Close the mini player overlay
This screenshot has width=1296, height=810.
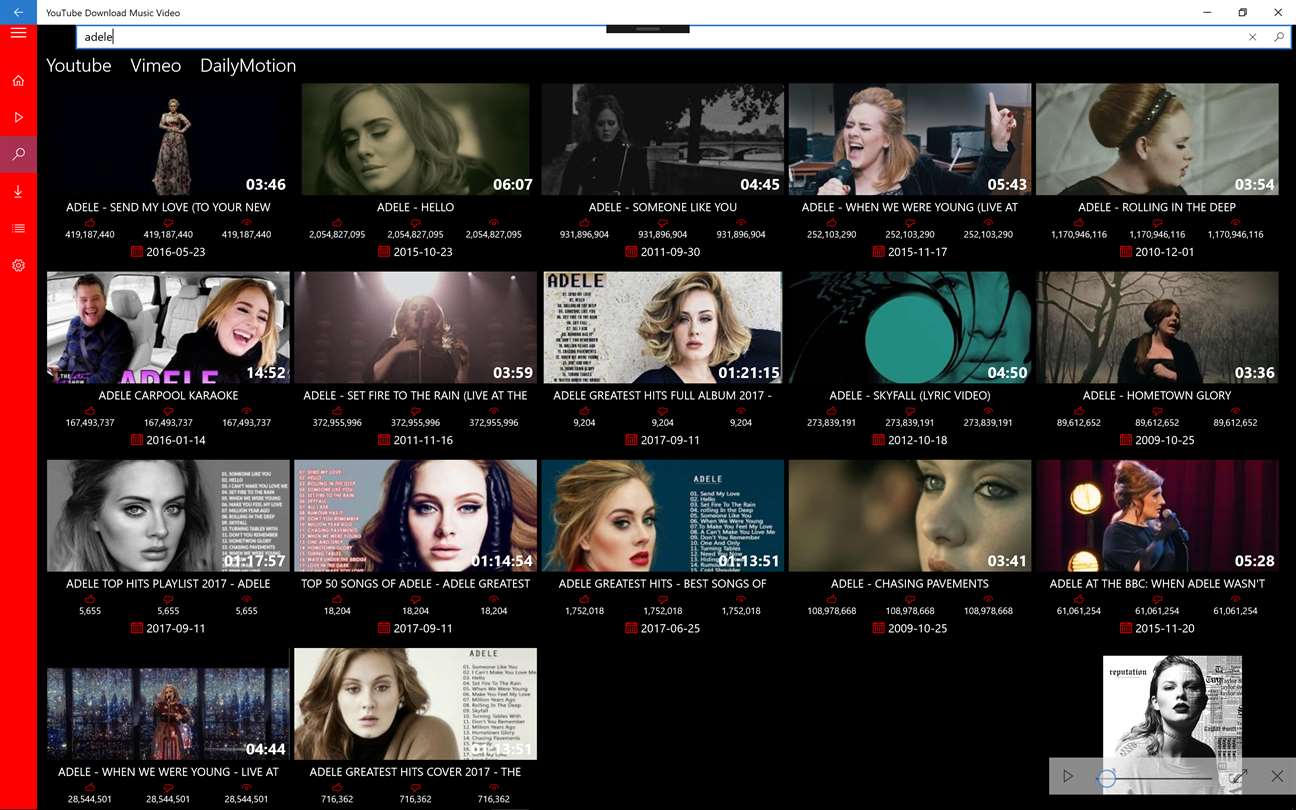point(1277,776)
